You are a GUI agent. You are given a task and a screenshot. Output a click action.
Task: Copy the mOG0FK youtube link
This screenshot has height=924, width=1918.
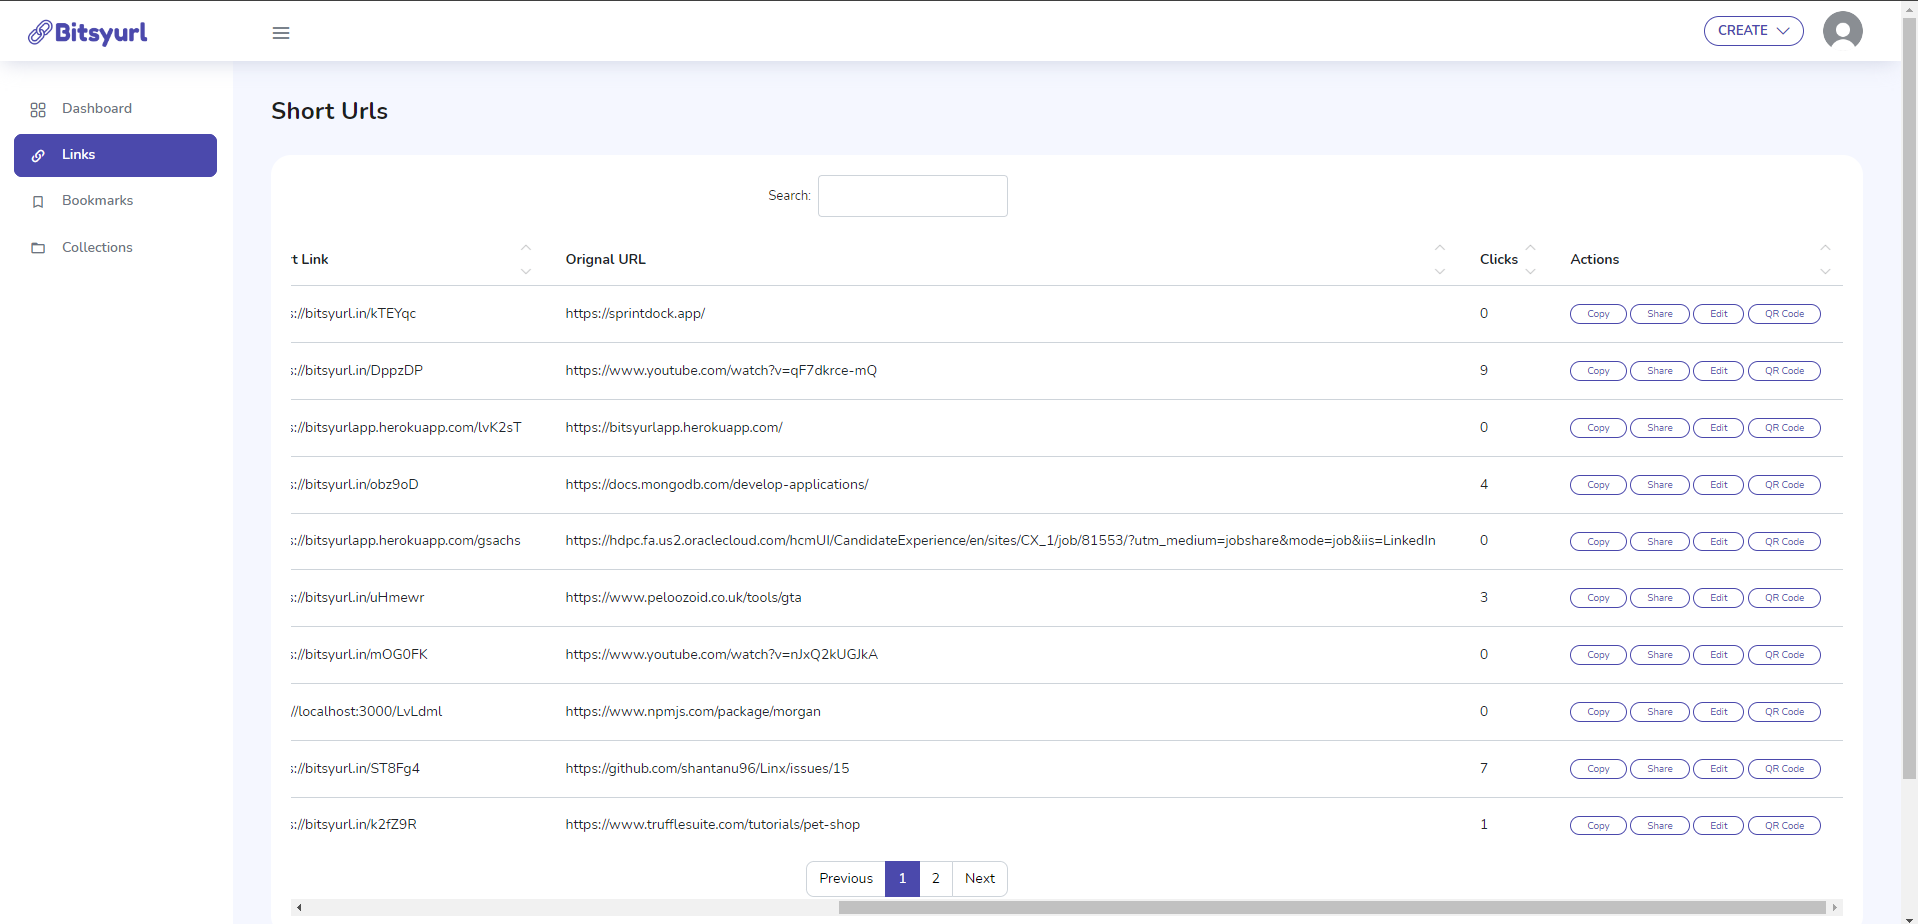tap(1598, 655)
